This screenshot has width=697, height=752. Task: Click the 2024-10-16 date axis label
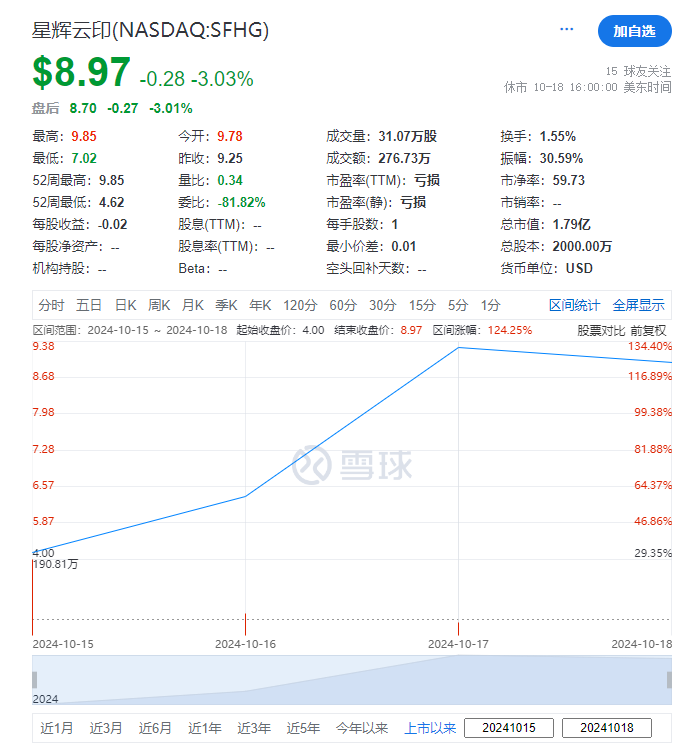246,644
